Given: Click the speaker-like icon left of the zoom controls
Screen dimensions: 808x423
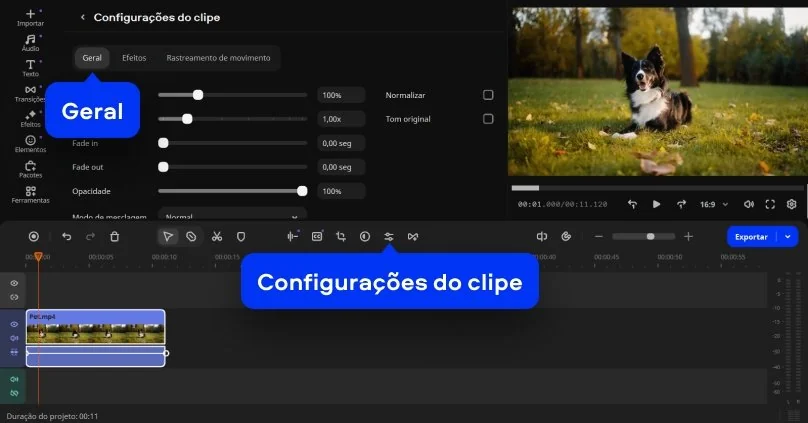Looking at the screenshot, I should click(x=542, y=236).
